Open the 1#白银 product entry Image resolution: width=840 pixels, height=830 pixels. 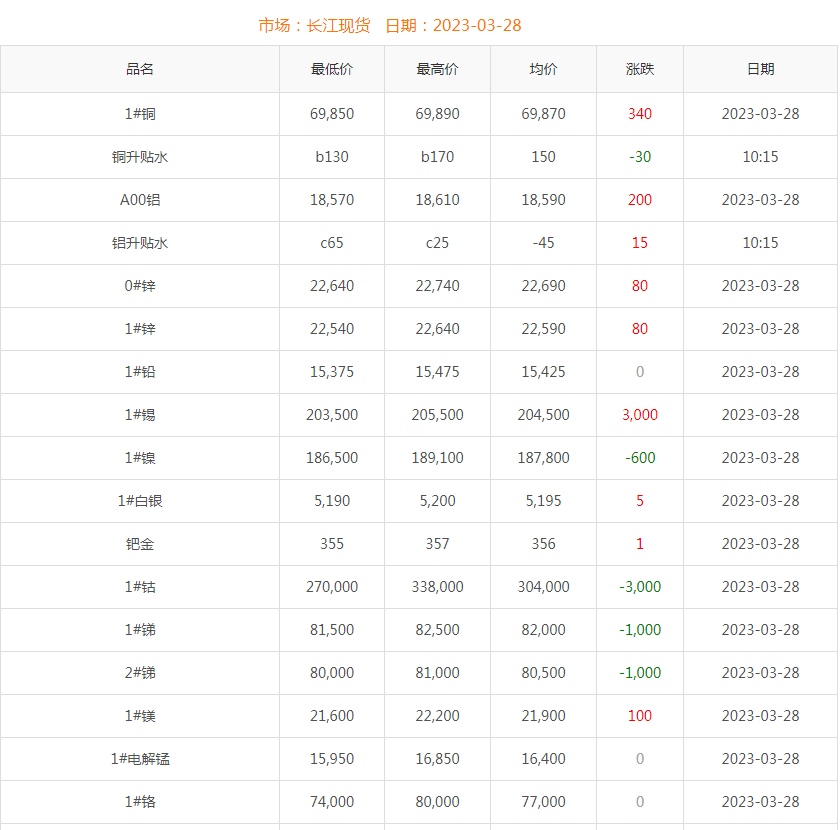pos(140,501)
